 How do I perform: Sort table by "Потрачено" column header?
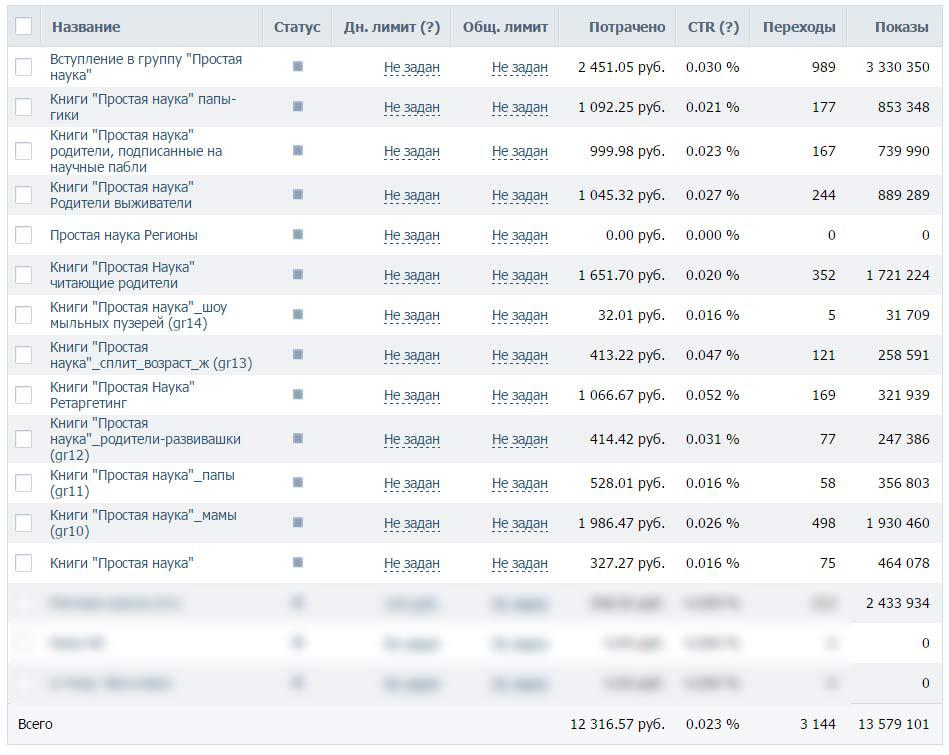[627, 27]
